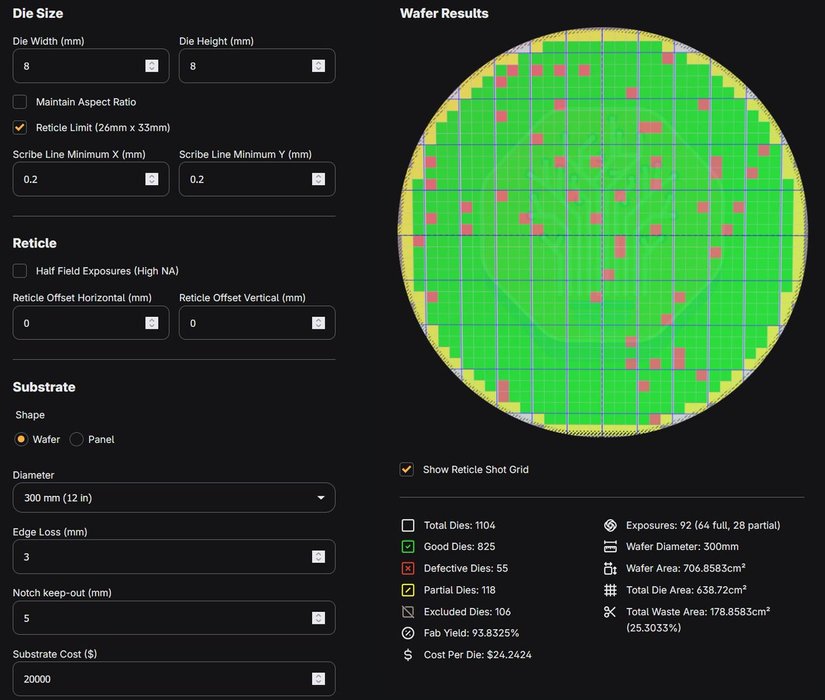825x700 pixels.
Task: Select the Panel shape radio button
Action: [77, 439]
